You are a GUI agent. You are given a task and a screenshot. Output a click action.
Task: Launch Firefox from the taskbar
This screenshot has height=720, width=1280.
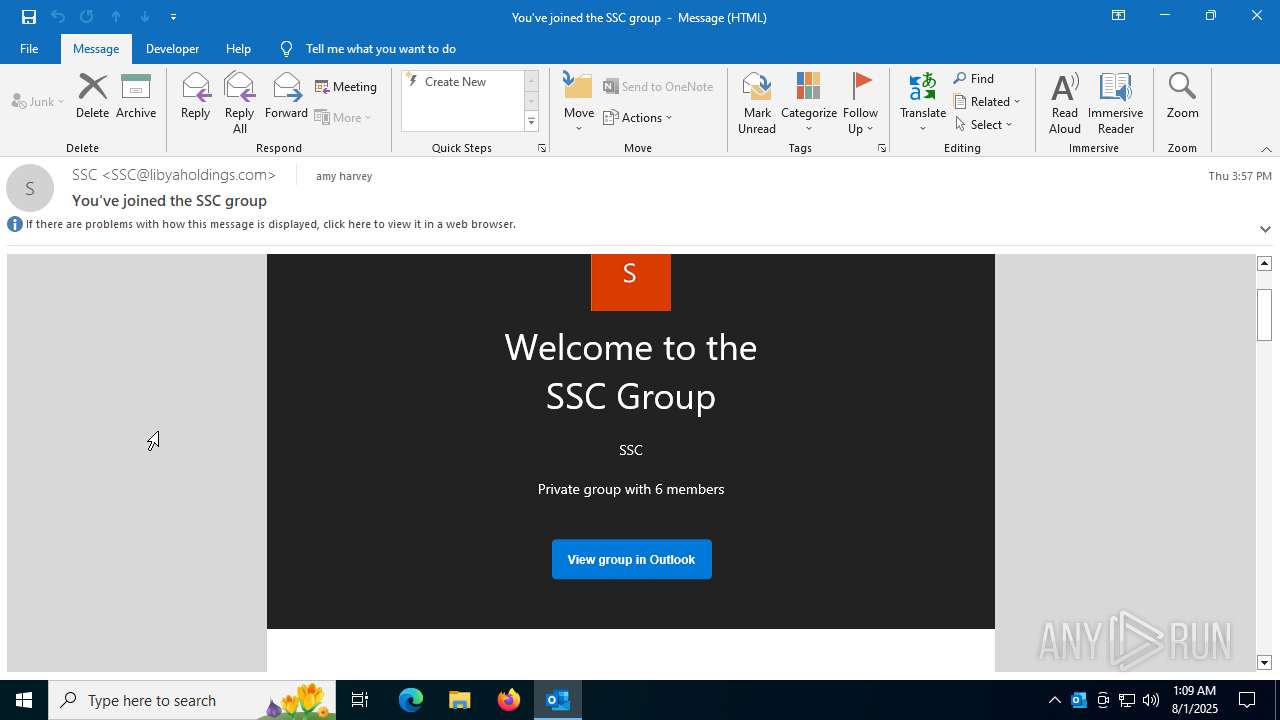(509, 700)
